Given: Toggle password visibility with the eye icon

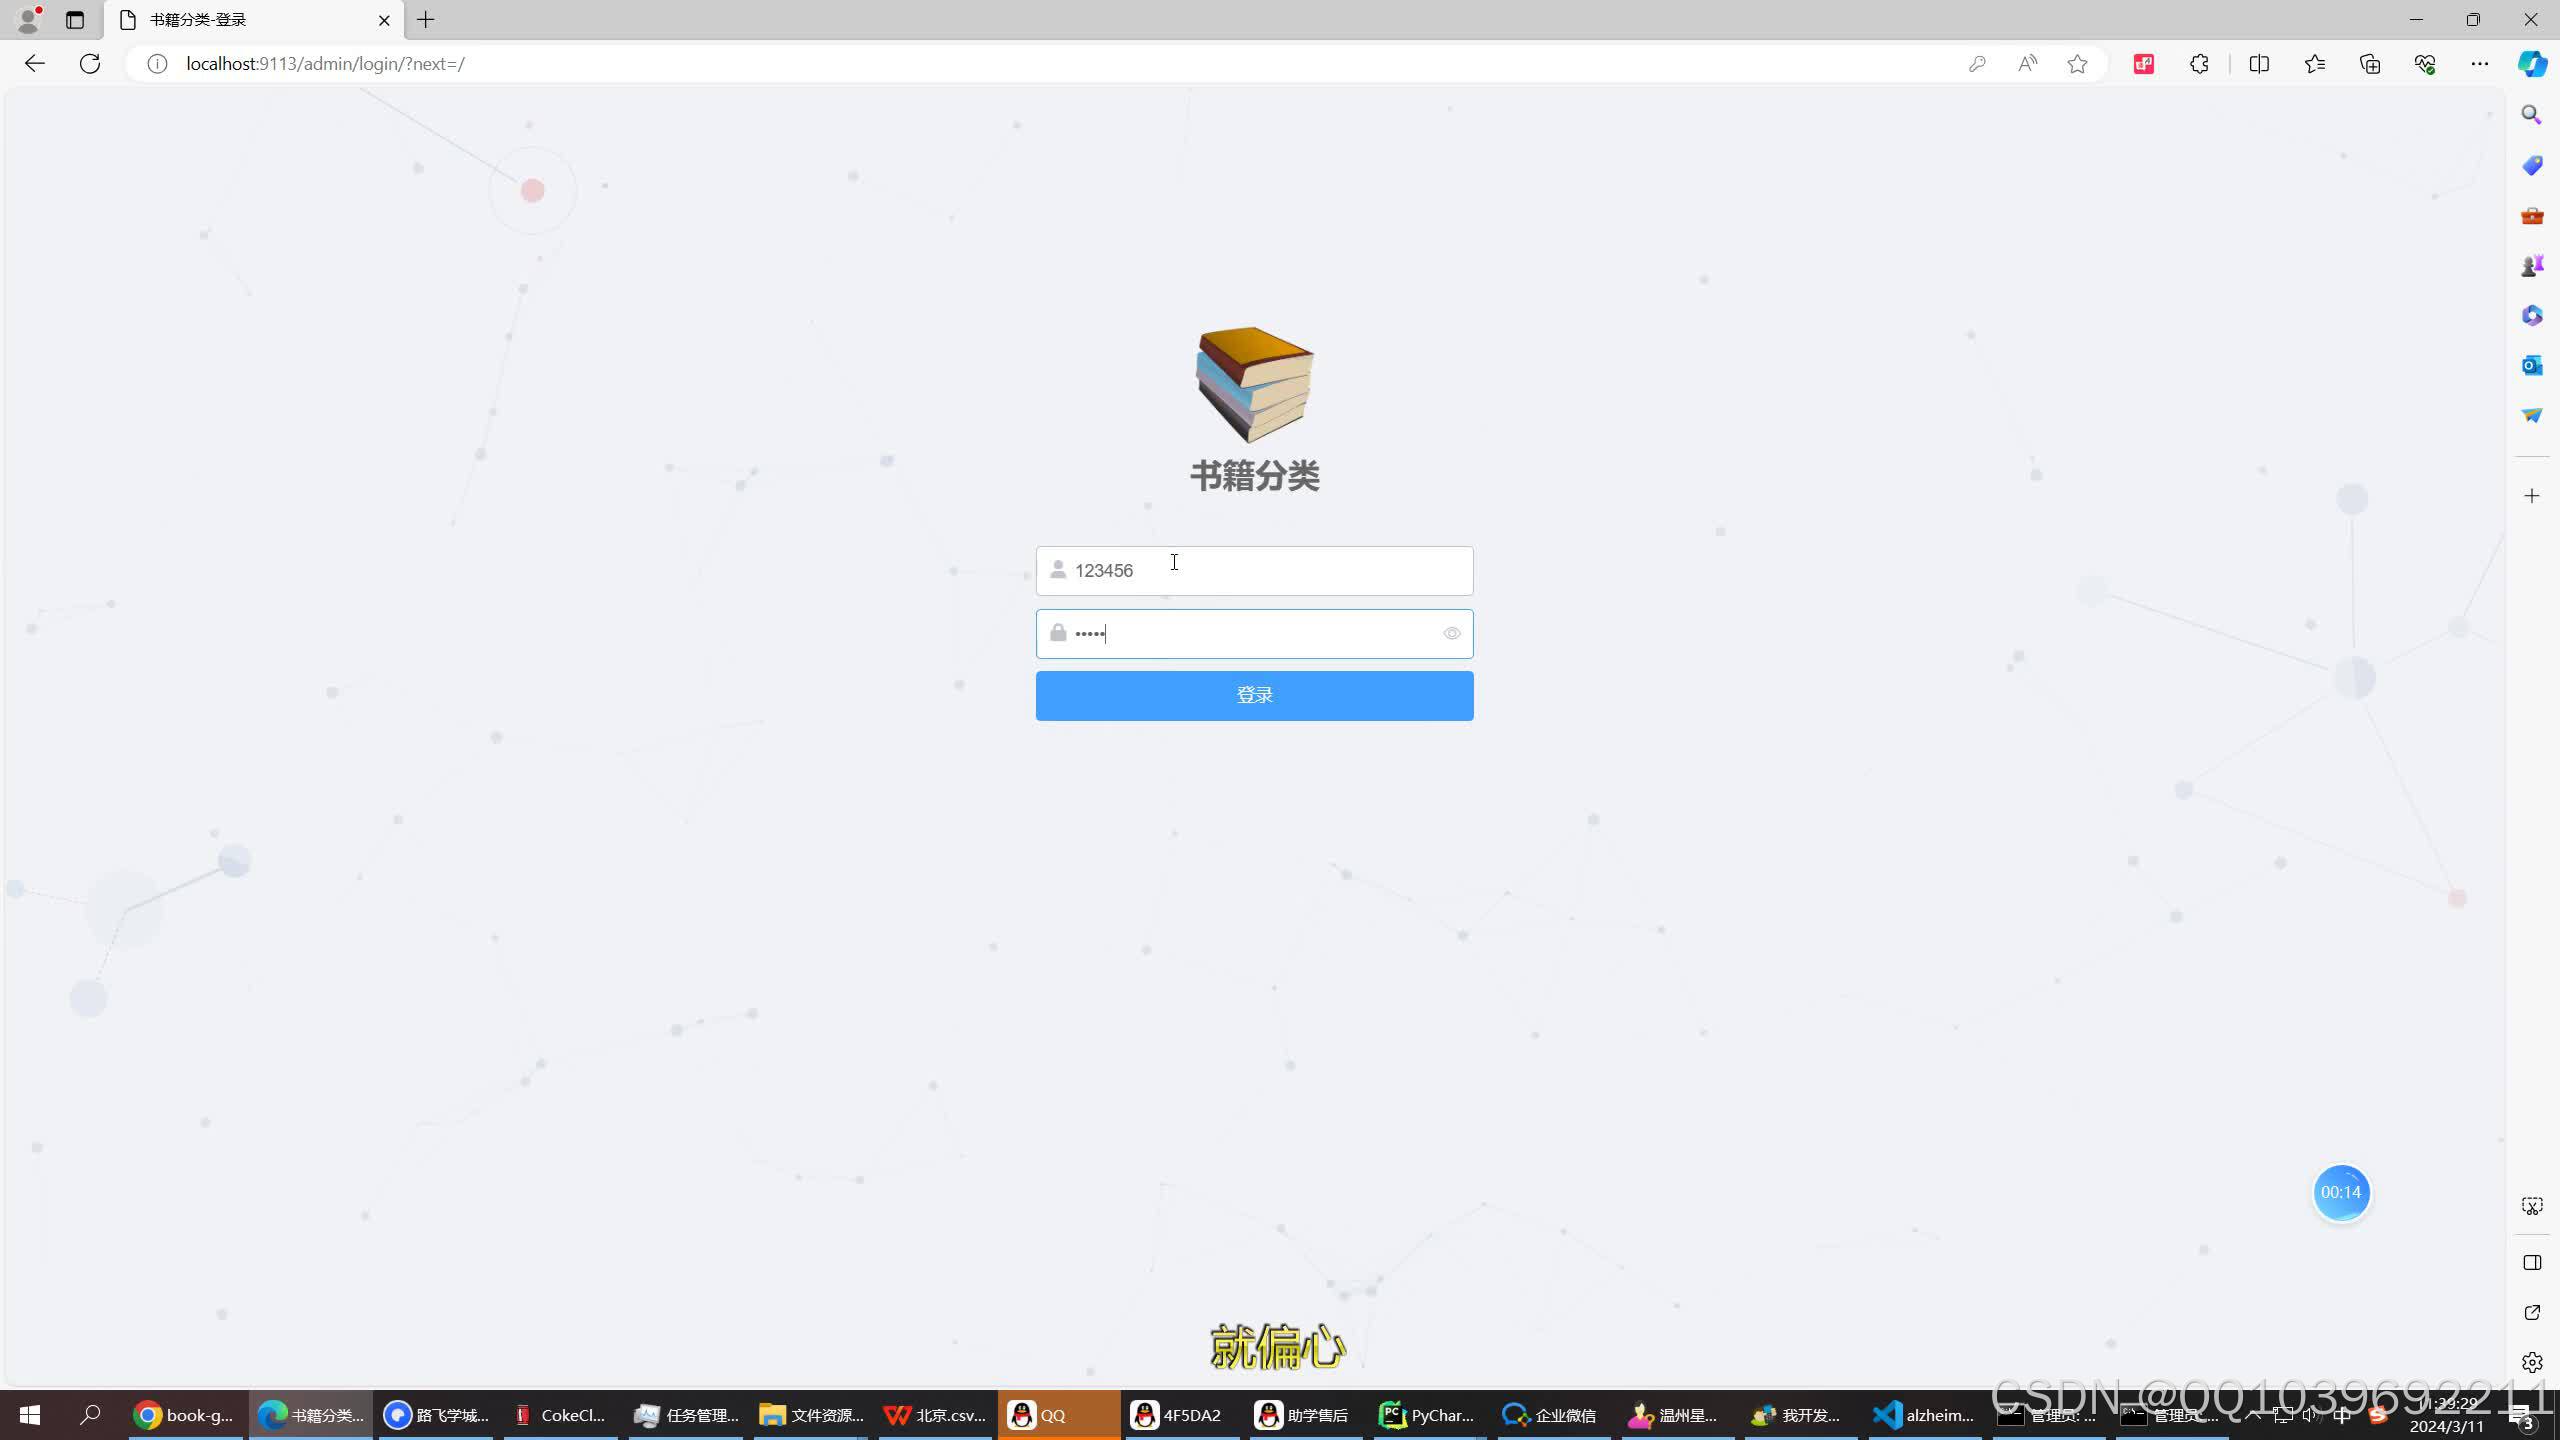Looking at the screenshot, I should coord(1452,634).
